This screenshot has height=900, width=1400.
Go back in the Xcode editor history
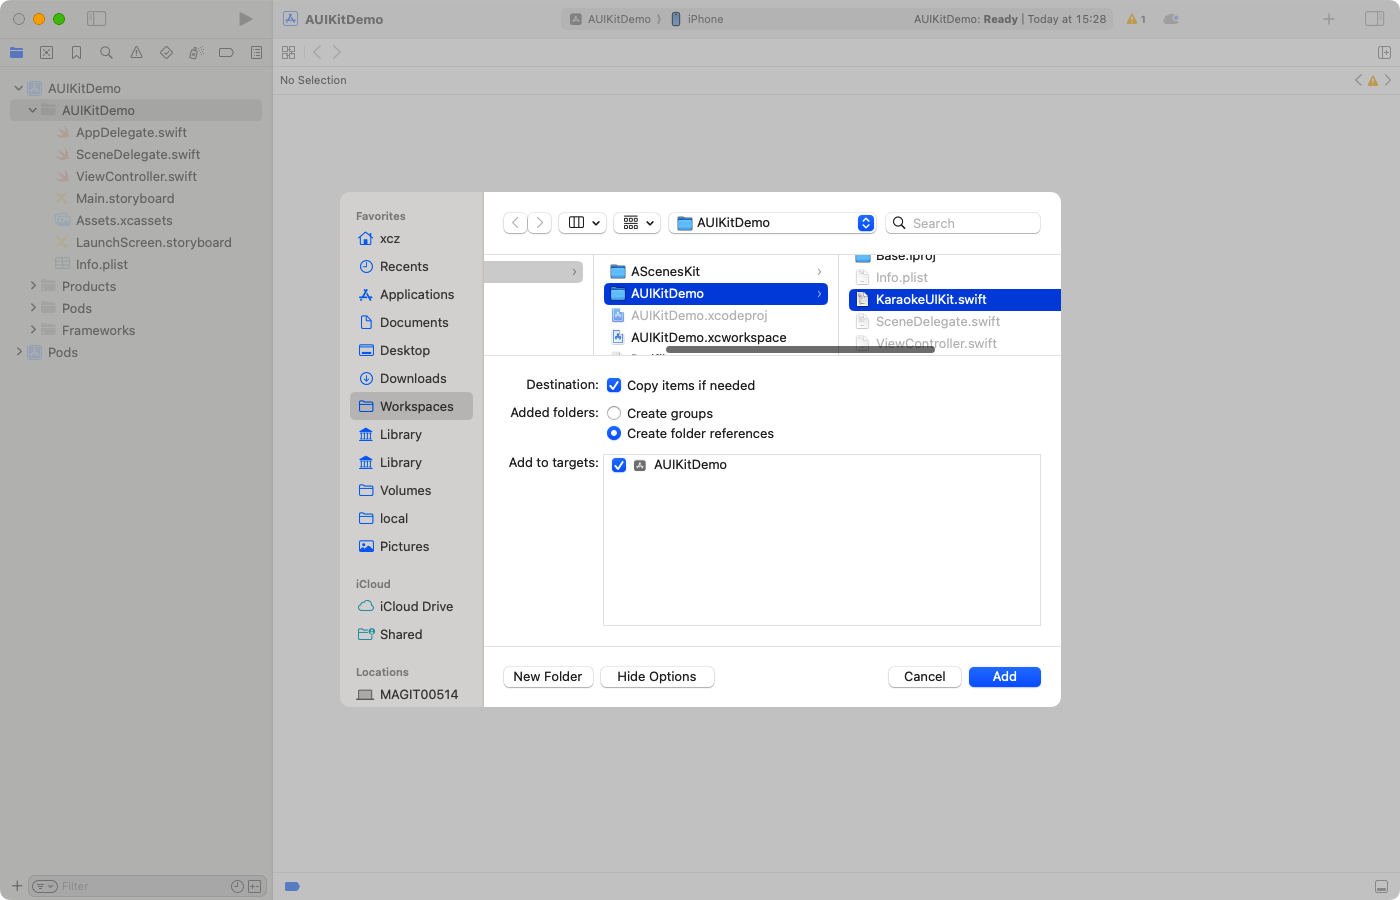coord(317,52)
